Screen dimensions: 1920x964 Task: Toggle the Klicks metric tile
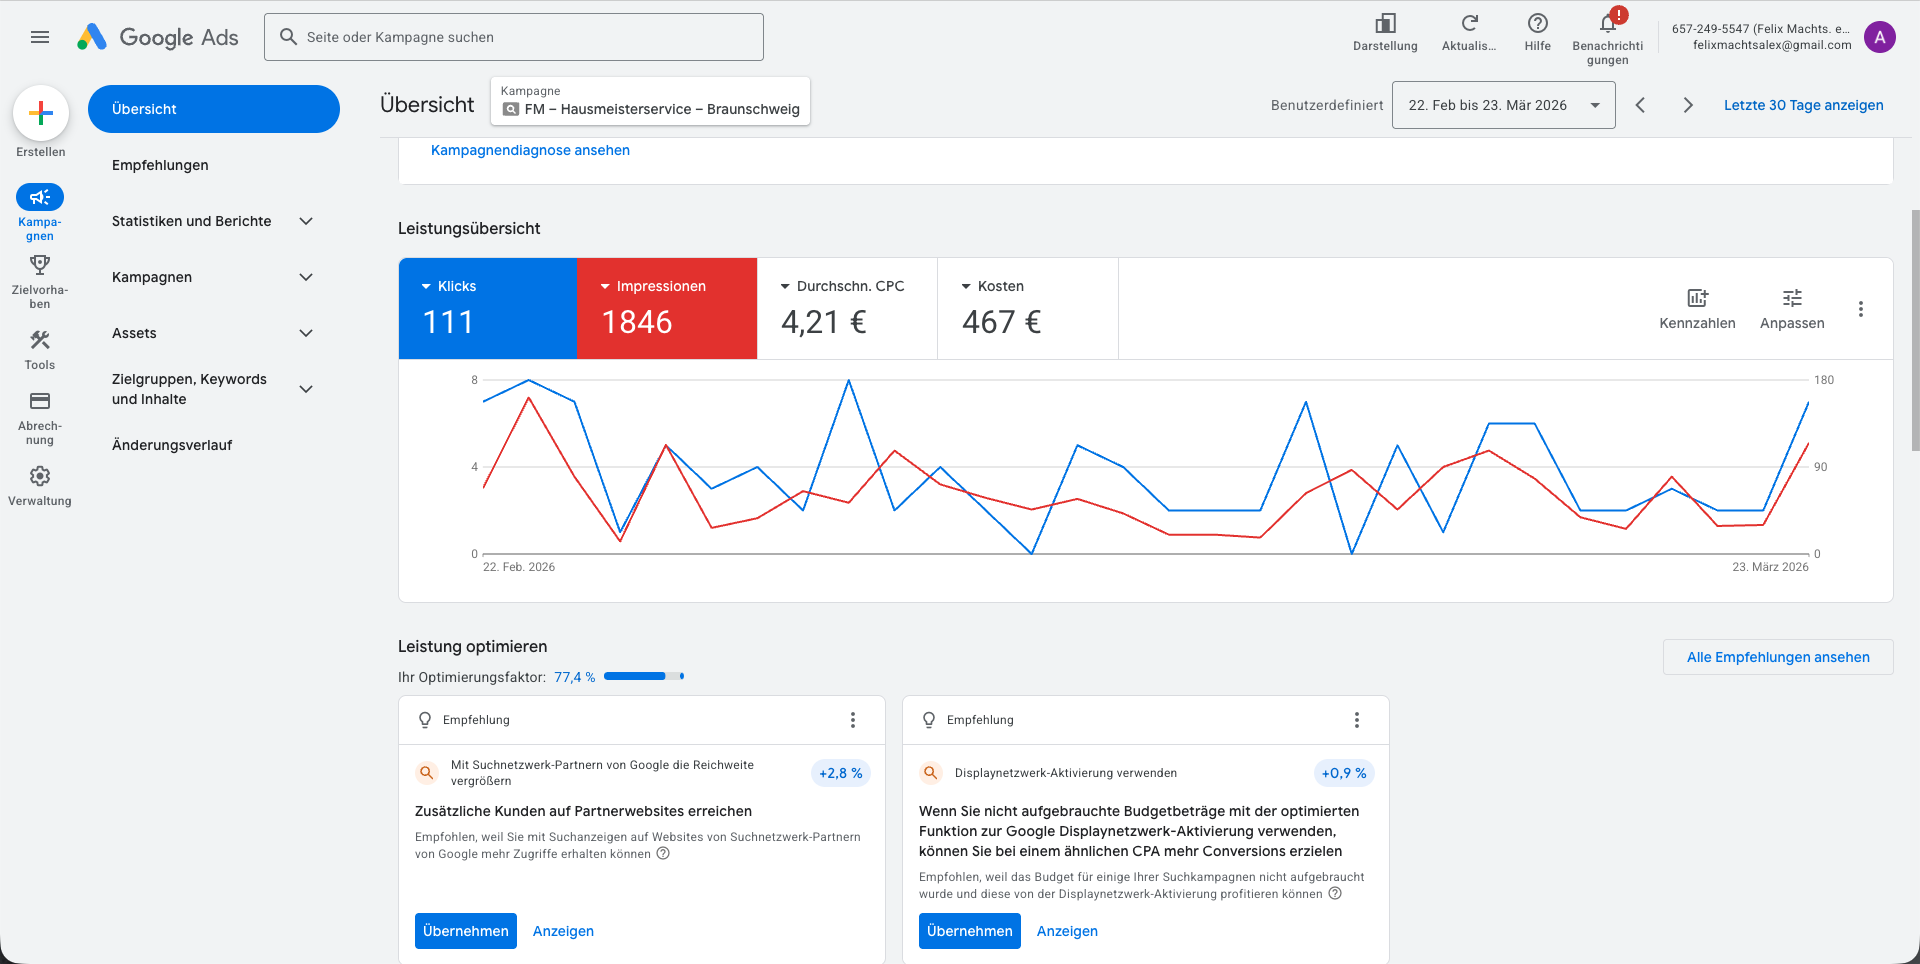[488, 308]
